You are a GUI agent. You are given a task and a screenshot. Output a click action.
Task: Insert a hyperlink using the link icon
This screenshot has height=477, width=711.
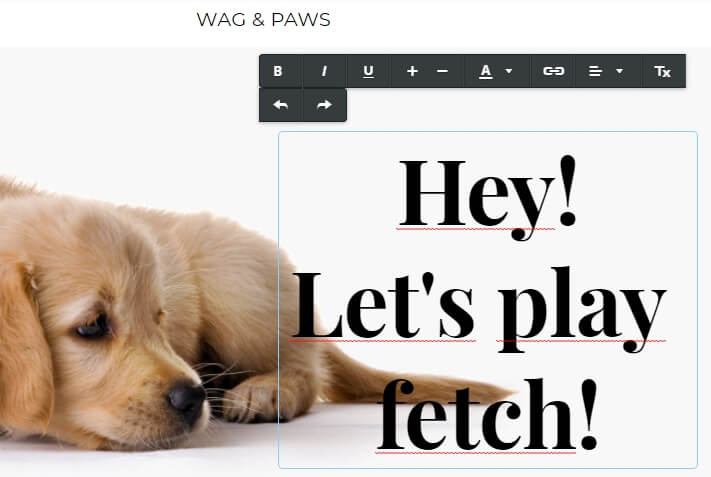(x=553, y=71)
